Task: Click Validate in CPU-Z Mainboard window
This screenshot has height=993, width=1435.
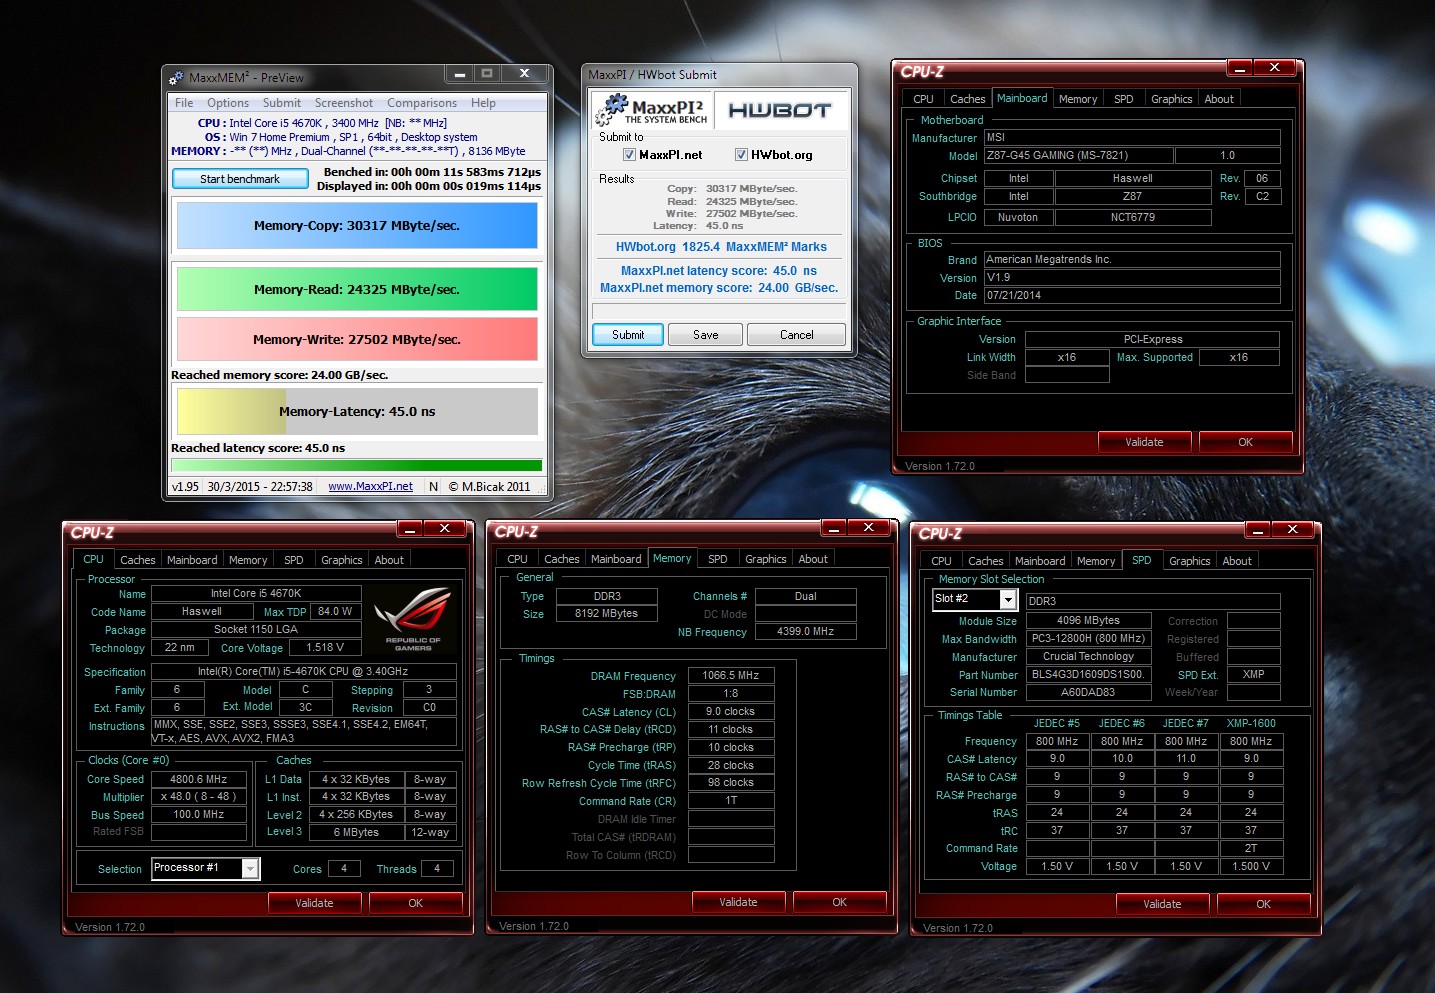Action: (1144, 442)
